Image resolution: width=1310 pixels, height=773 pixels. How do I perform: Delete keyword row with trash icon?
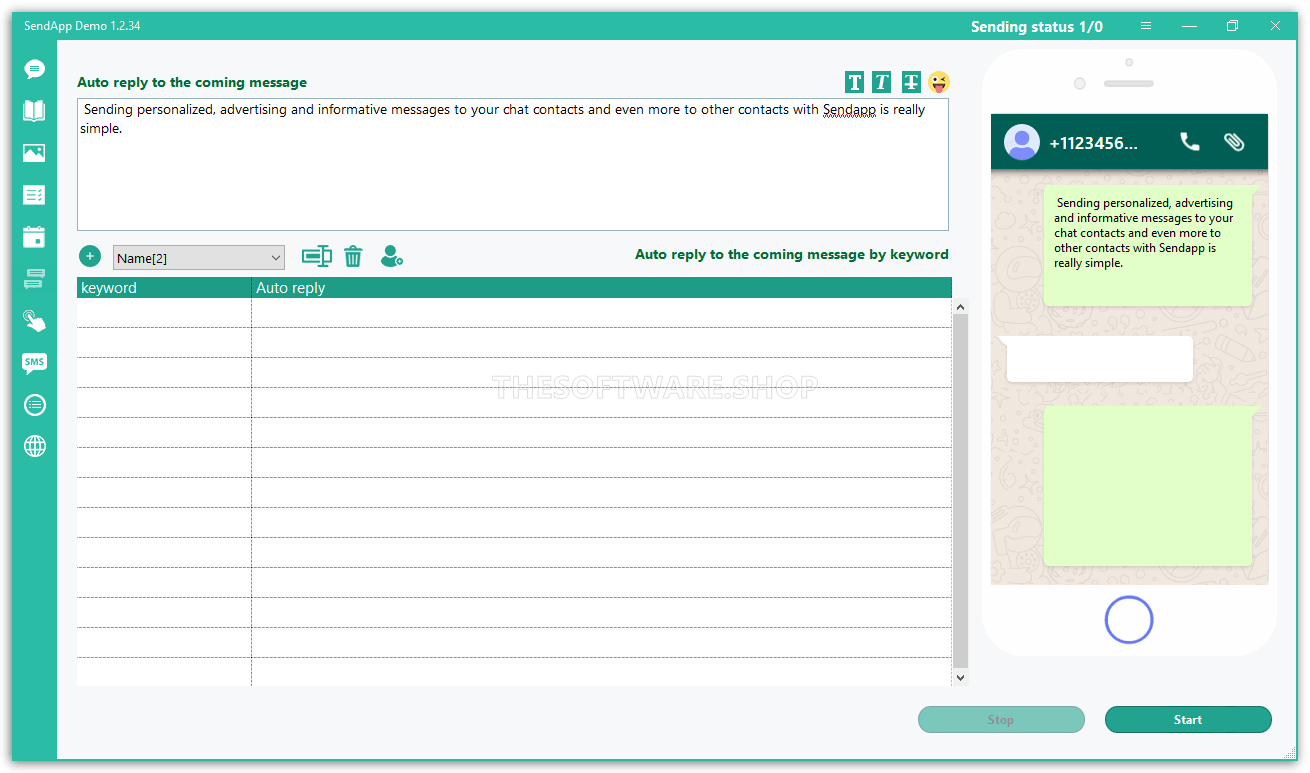pos(353,257)
